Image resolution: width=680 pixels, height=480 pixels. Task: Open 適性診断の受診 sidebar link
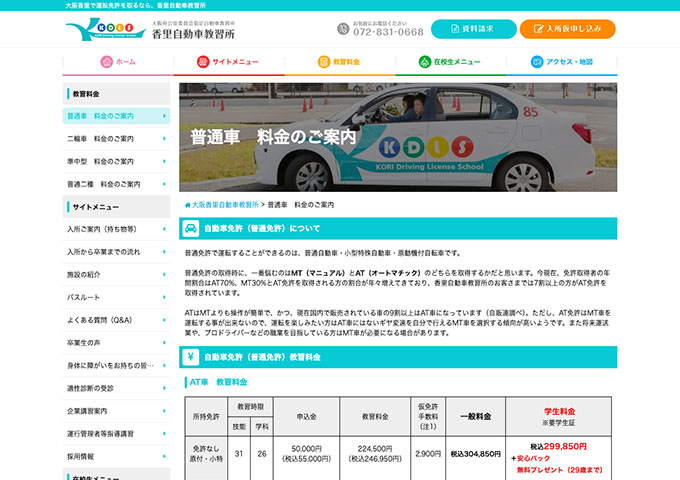point(116,388)
